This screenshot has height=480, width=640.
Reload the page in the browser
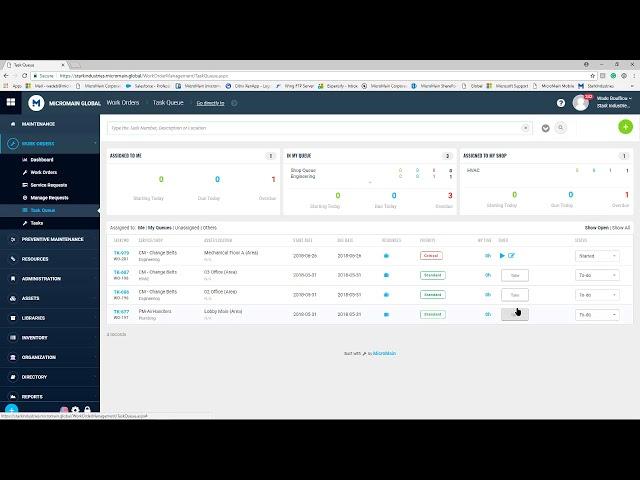[x=24, y=76]
